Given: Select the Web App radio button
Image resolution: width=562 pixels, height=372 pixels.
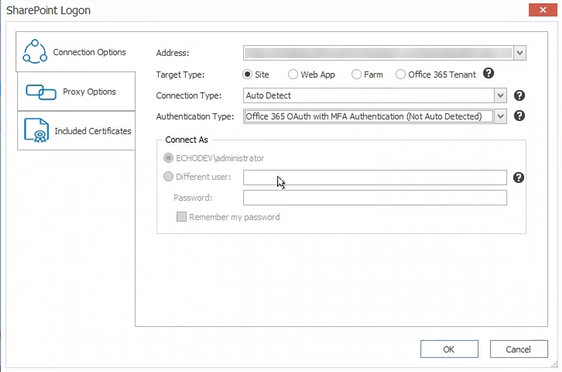Looking at the screenshot, I should [x=293, y=75].
